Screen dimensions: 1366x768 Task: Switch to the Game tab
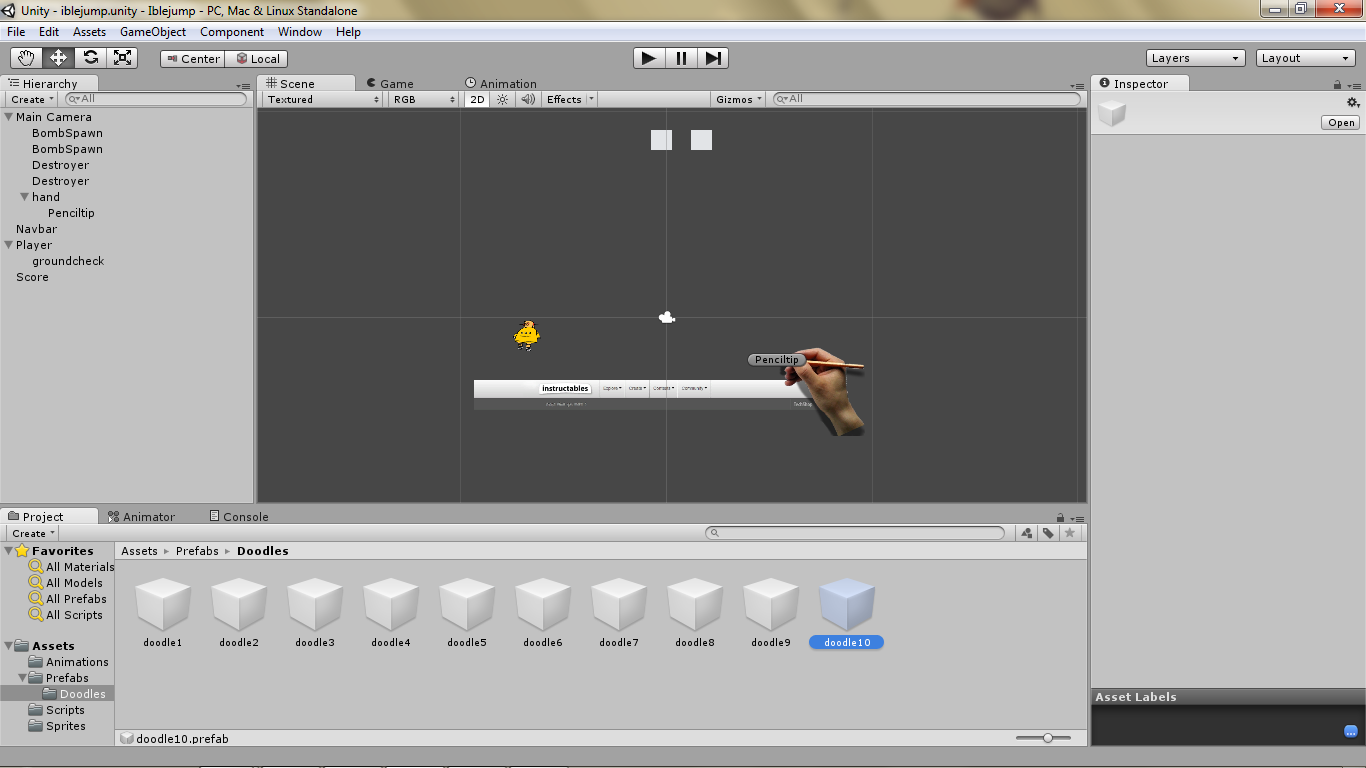(390, 84)
